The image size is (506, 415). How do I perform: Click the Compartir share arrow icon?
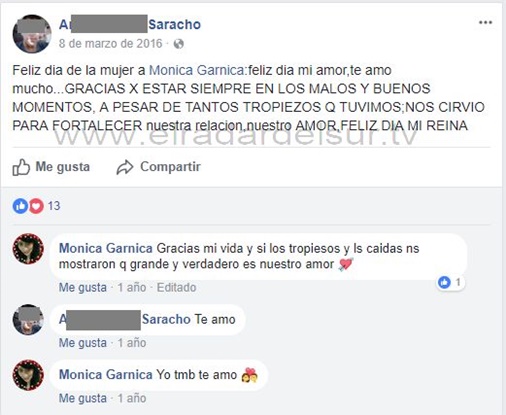pyautogui.click(x=125, y=167)
